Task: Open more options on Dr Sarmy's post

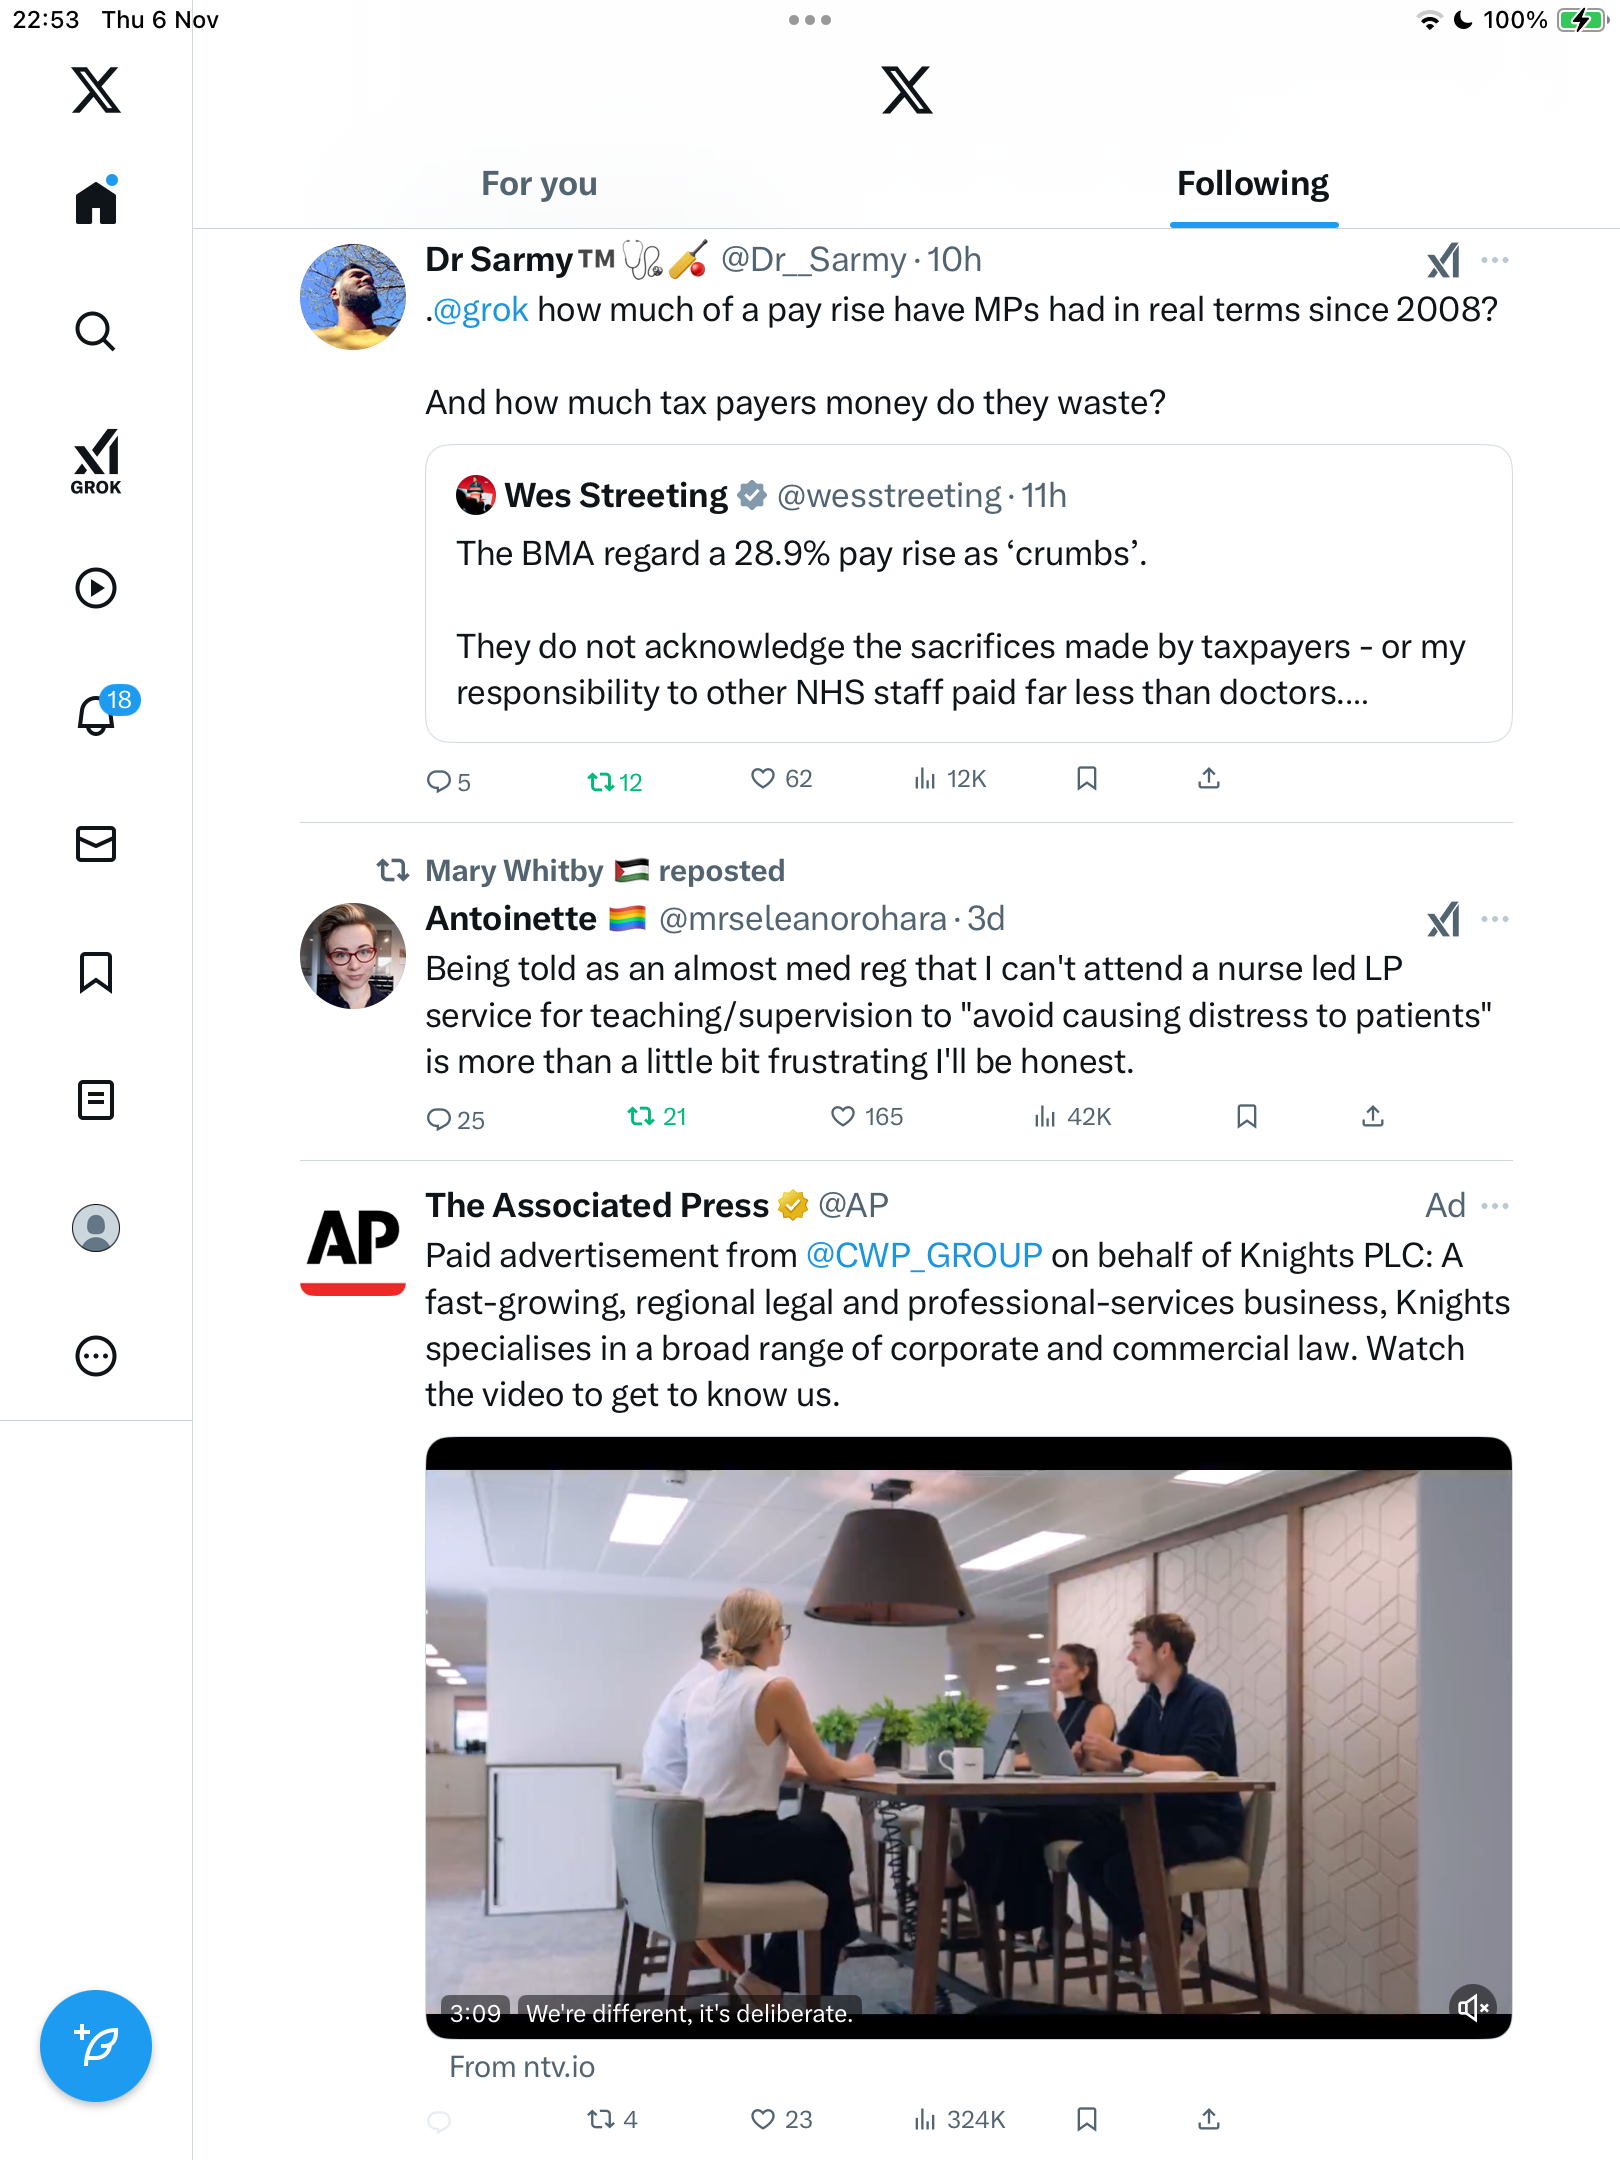Action: point(1495,260)
